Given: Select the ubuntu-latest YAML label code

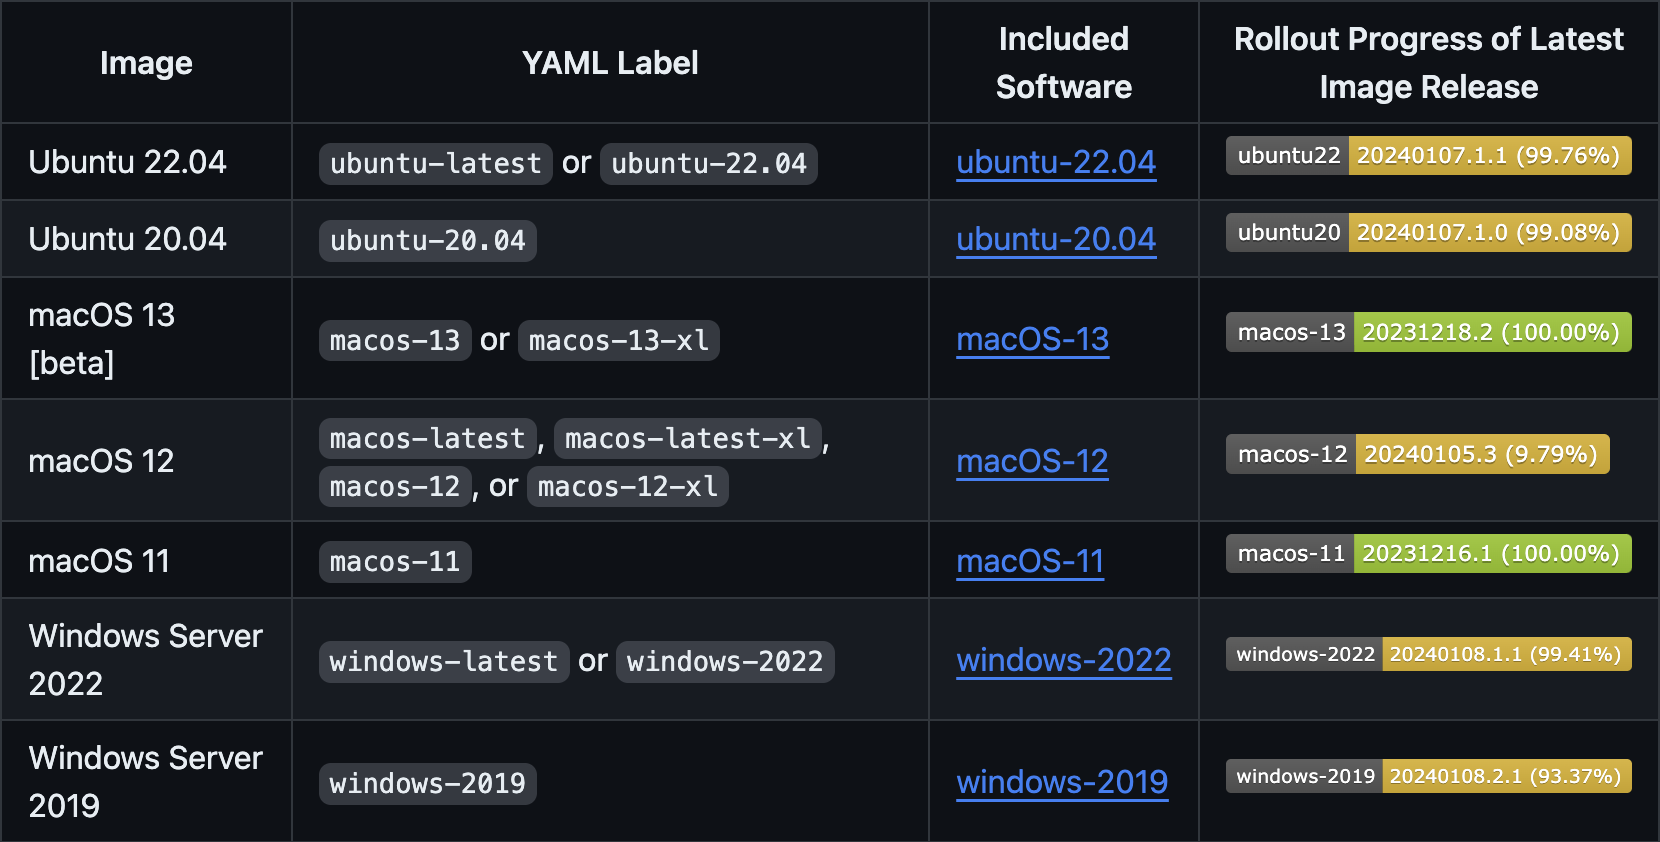Looking at the screenshot, I should (x=436, y=163).
